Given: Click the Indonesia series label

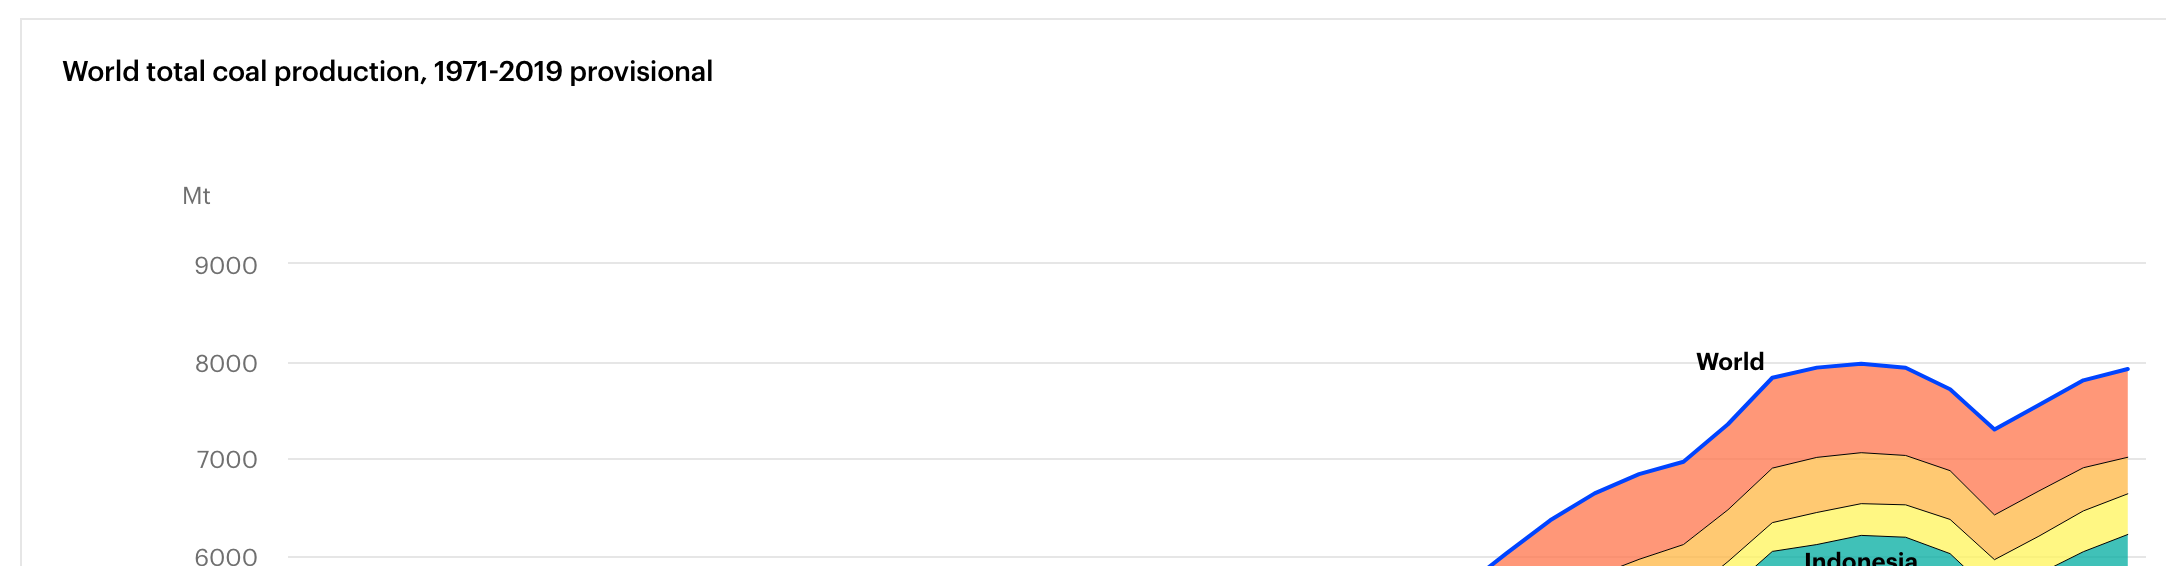Looking at the screenshot, I should (x=1860, y=558).
